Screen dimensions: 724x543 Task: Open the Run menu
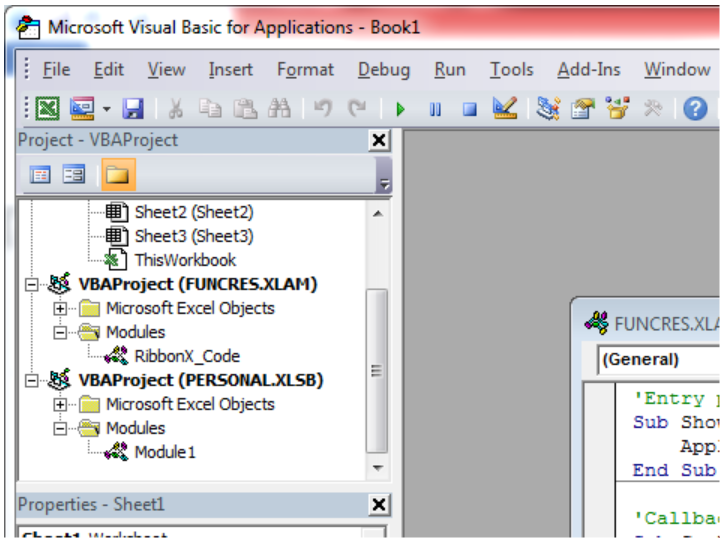(x=450, y=70)
